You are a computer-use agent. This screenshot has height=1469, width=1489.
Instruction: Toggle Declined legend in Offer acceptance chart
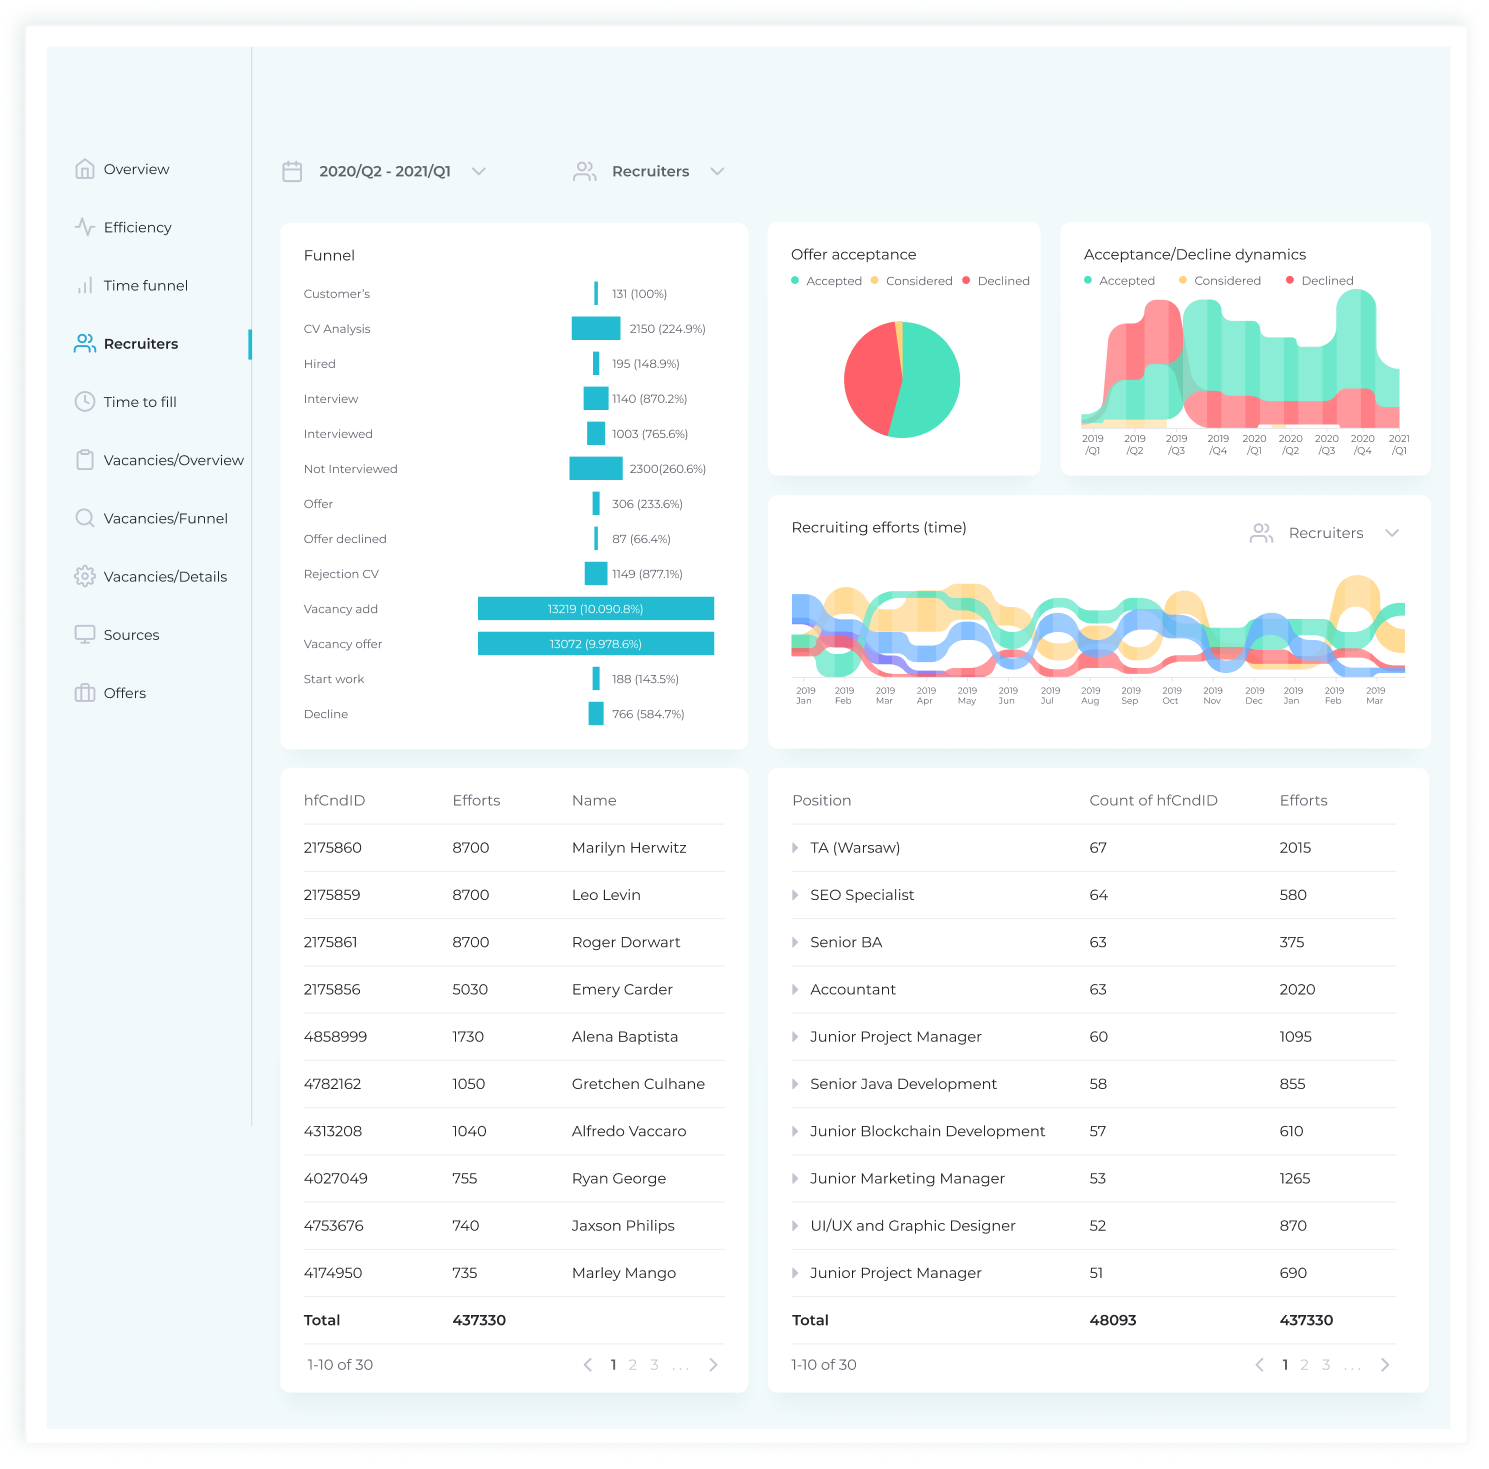click(995, 281)
